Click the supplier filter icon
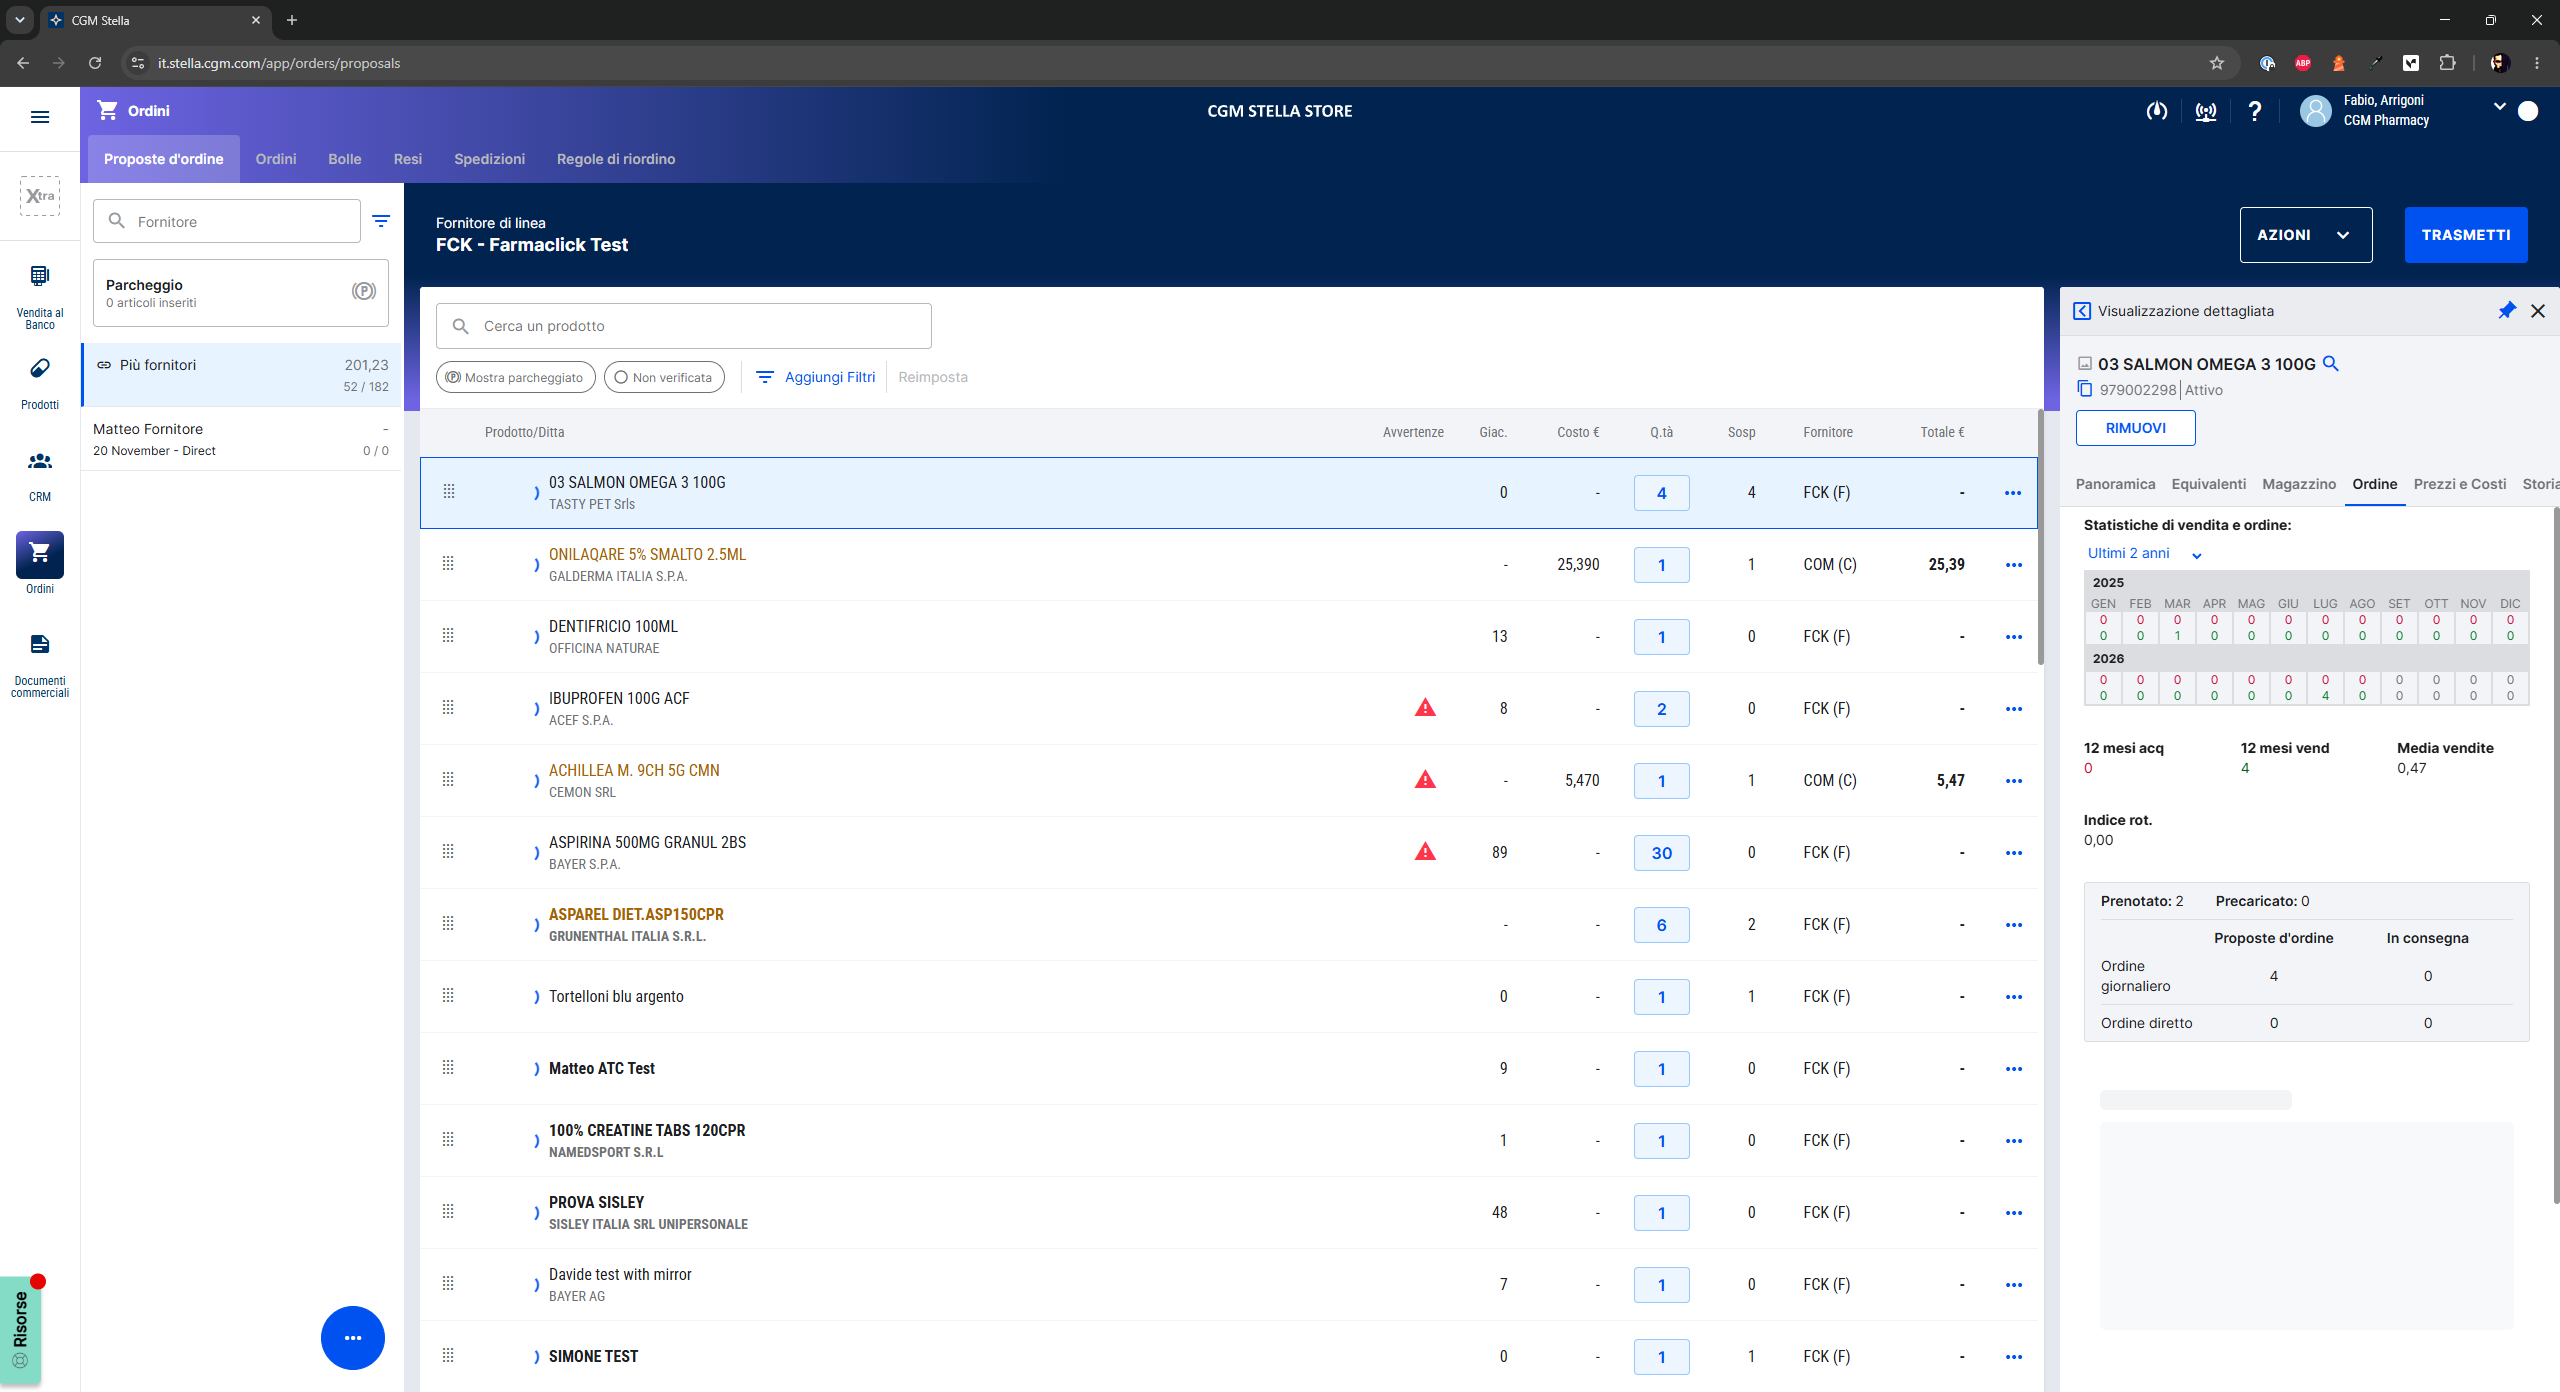The height and width of the screenshot is (1392, 2560). pyautogui.click(x=381, y=221)
